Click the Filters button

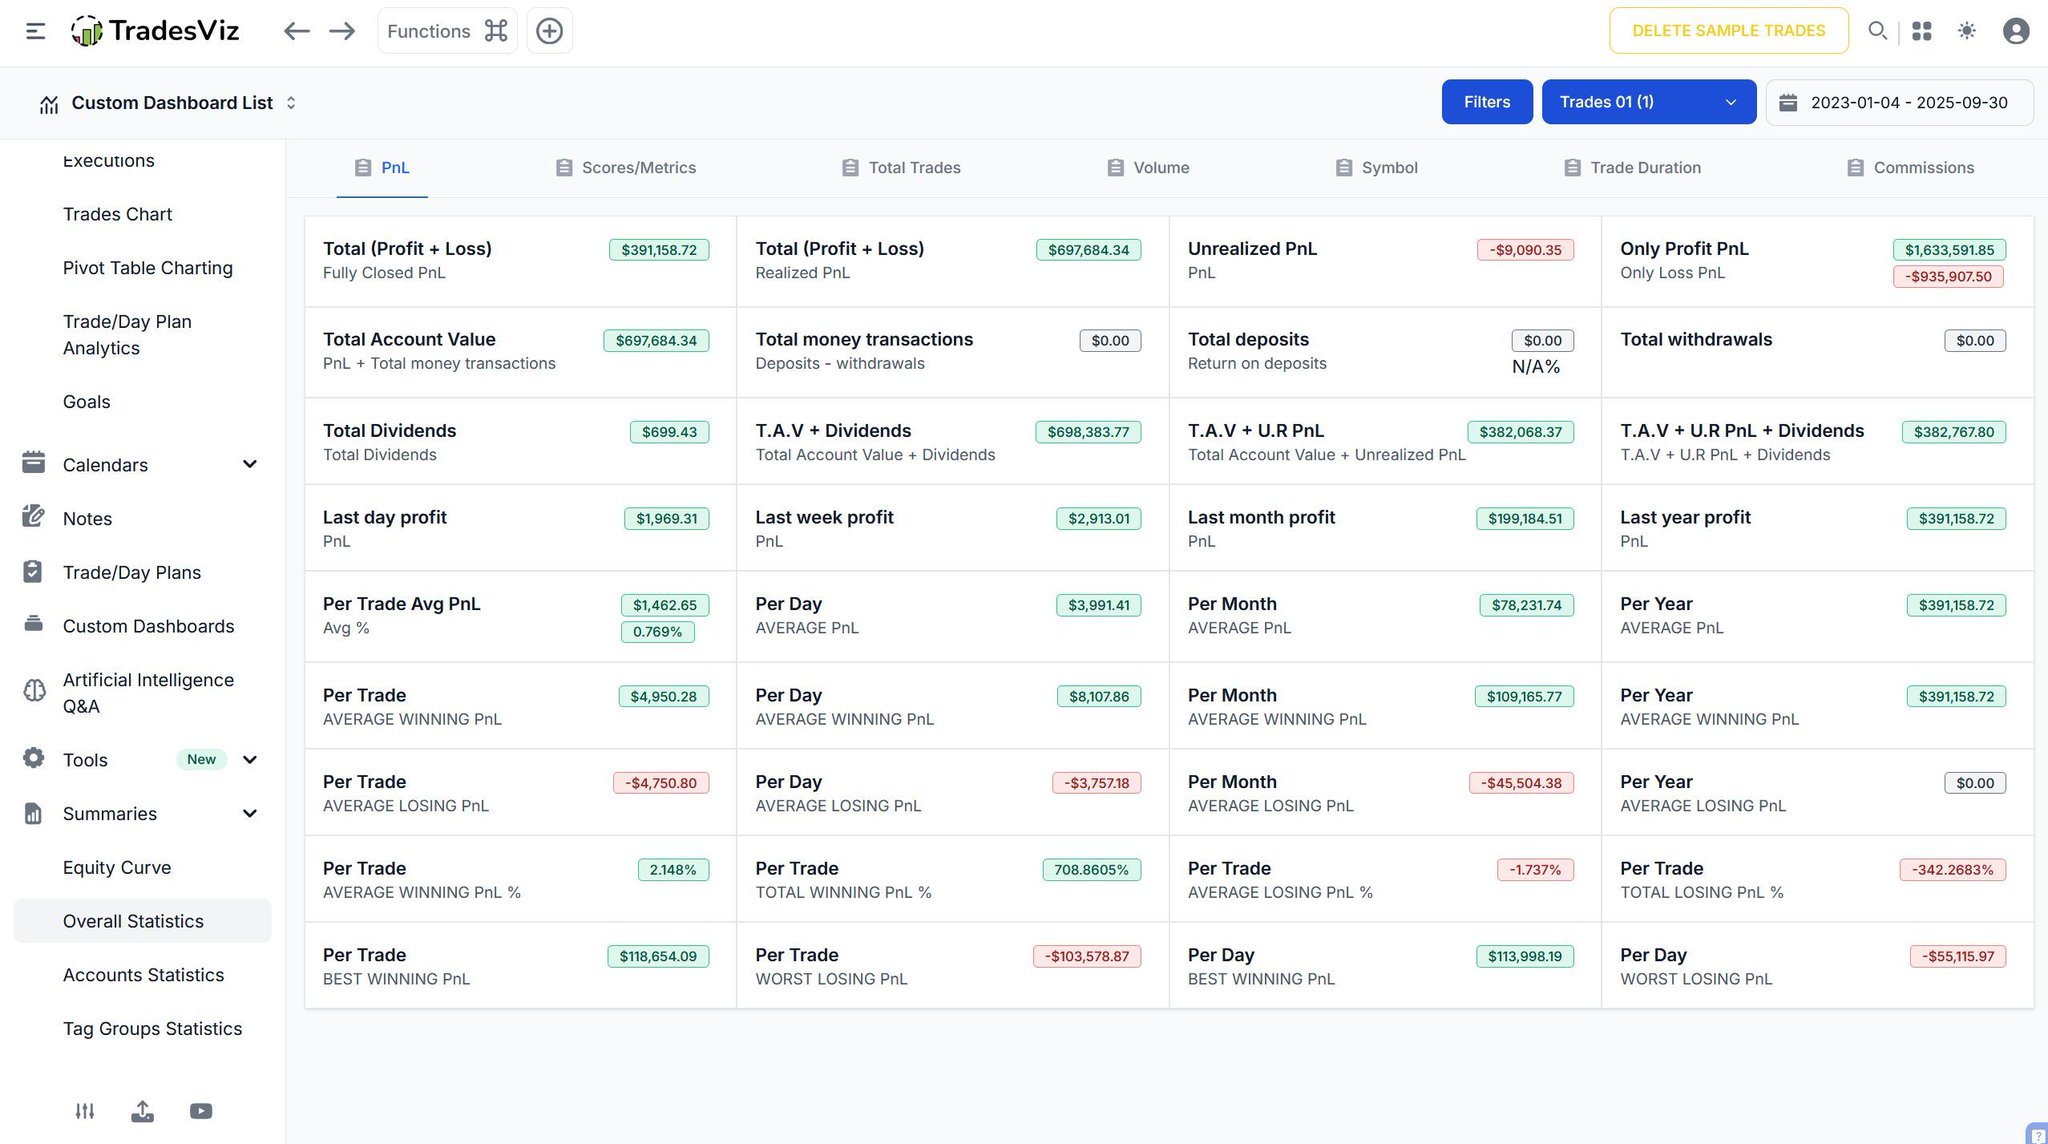coord(1486,102)
